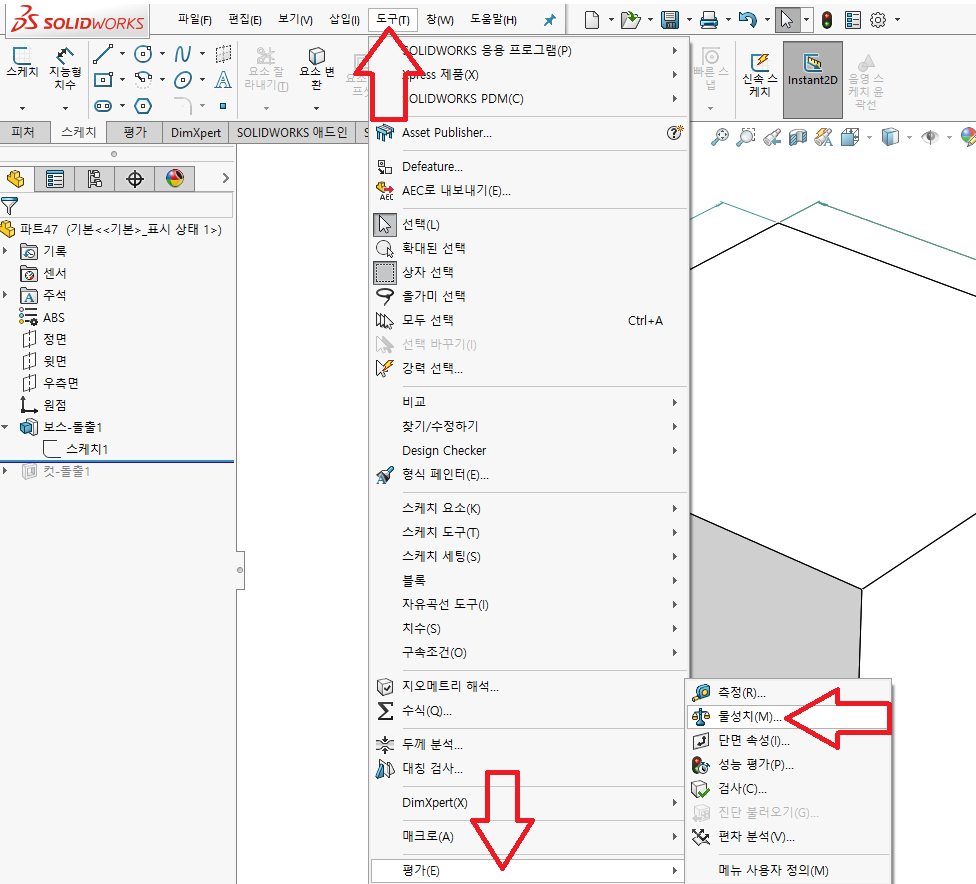Select 상자 선택 in the Tools menu
Image resolution: width=976 pixels, height=884 pixels.
tap(528, 272)
